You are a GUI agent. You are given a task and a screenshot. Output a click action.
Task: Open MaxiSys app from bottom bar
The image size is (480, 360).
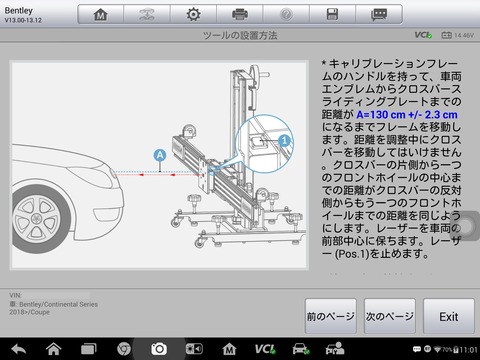point(229,349)
